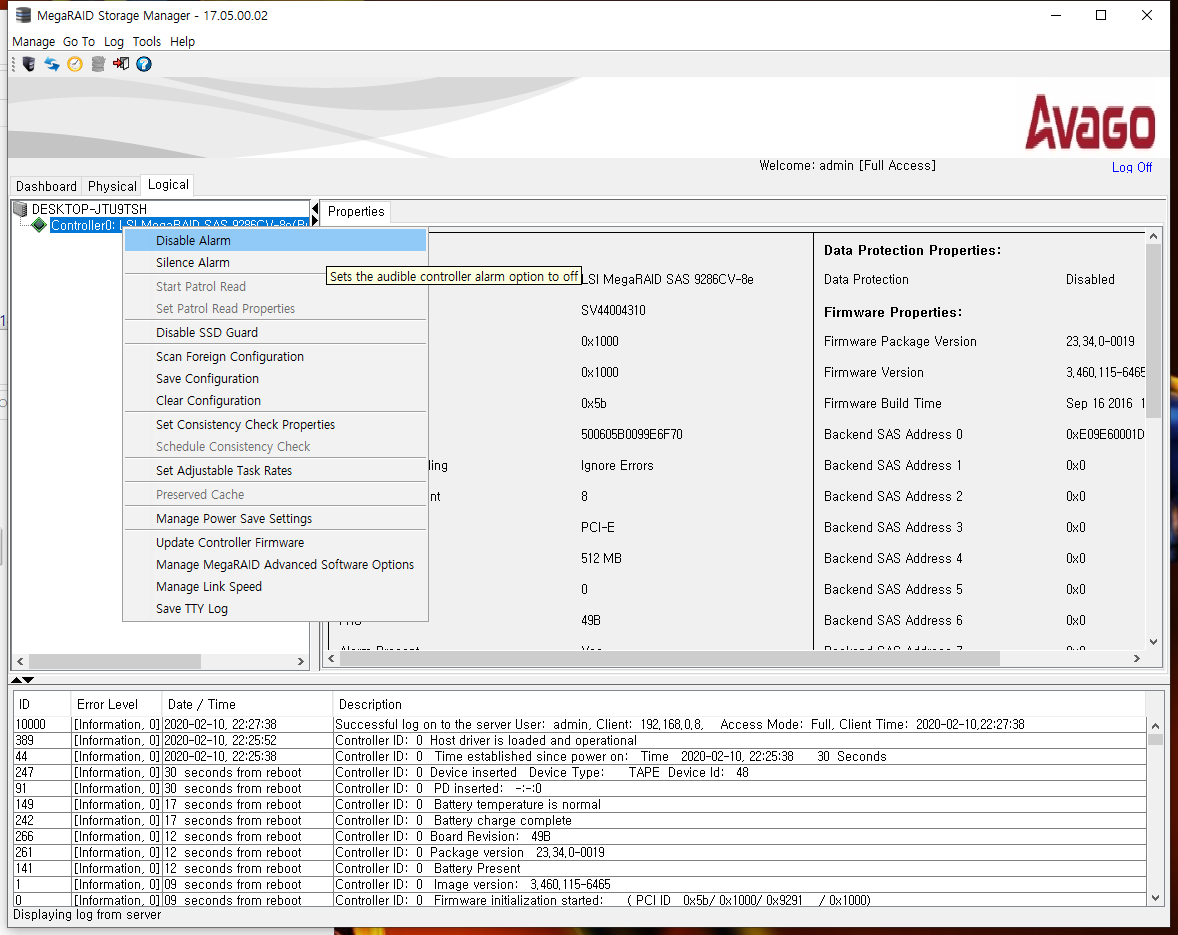Viewport: 1178px width, 935px height.
Task: Choose Save Configuration menu entry
Action: pos(276,379)
